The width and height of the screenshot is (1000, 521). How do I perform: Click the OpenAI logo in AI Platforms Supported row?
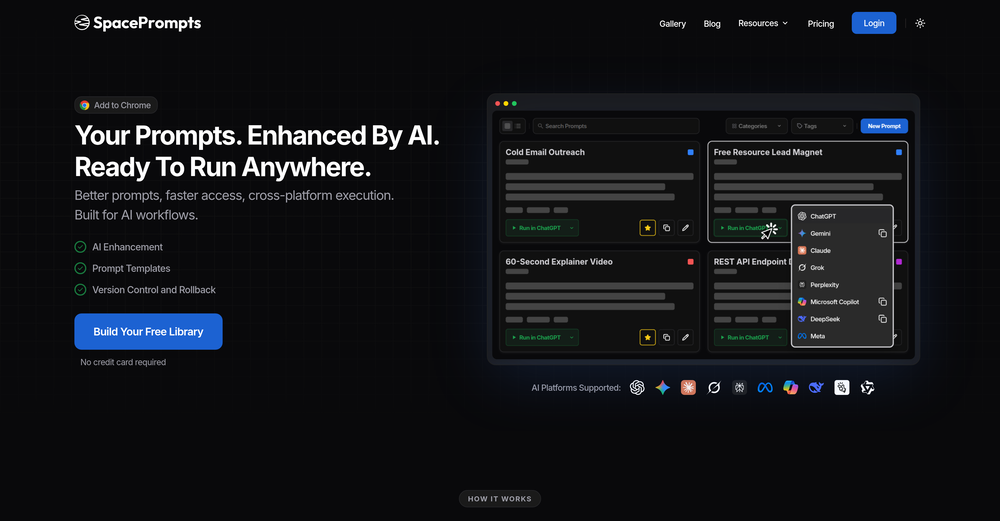pyautogui.click(x=637, y=388)
